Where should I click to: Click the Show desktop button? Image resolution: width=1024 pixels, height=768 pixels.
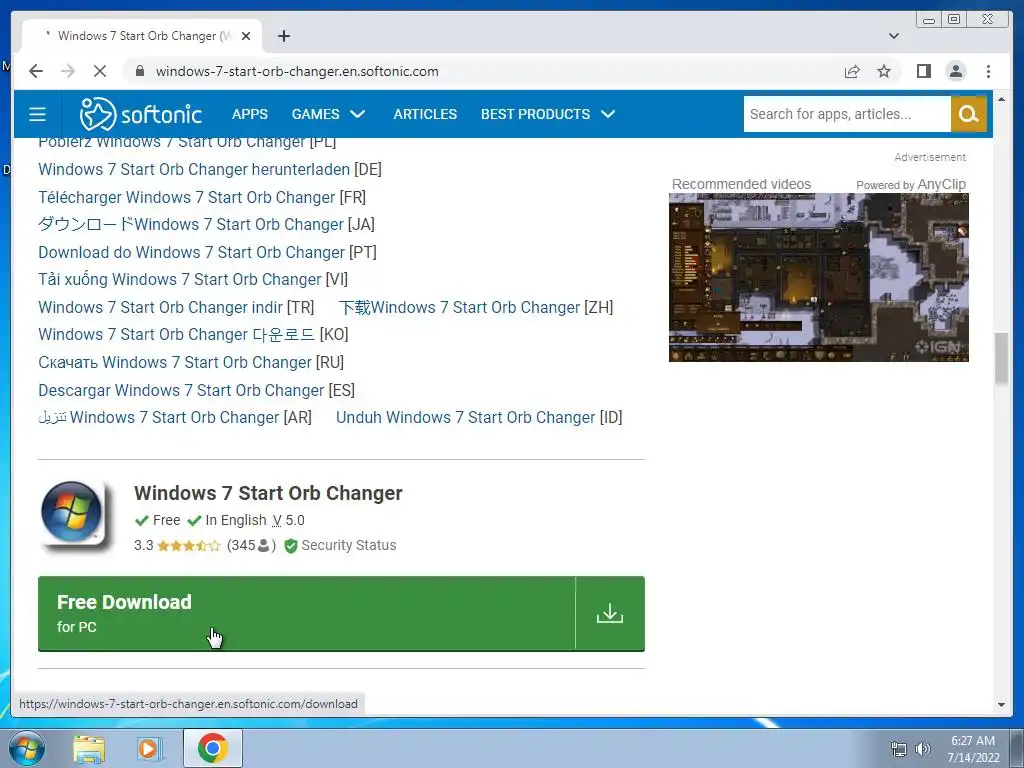1017,748
